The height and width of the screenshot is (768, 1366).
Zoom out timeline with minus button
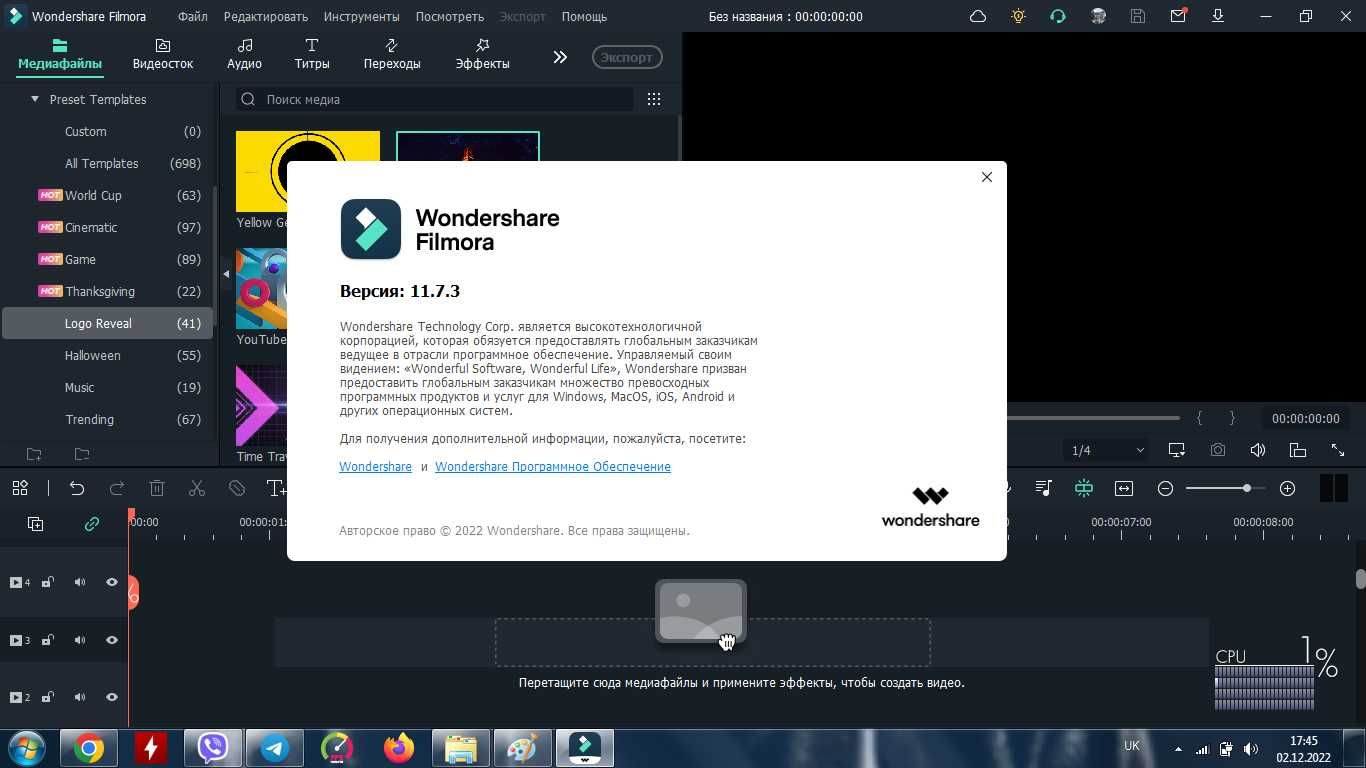pyautogui.click(x=1165, y=488)
